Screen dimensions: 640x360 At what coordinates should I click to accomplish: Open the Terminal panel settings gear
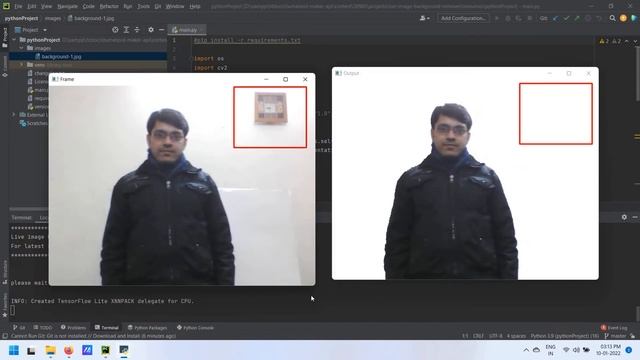pyautogui.click(x=624, y=217)
